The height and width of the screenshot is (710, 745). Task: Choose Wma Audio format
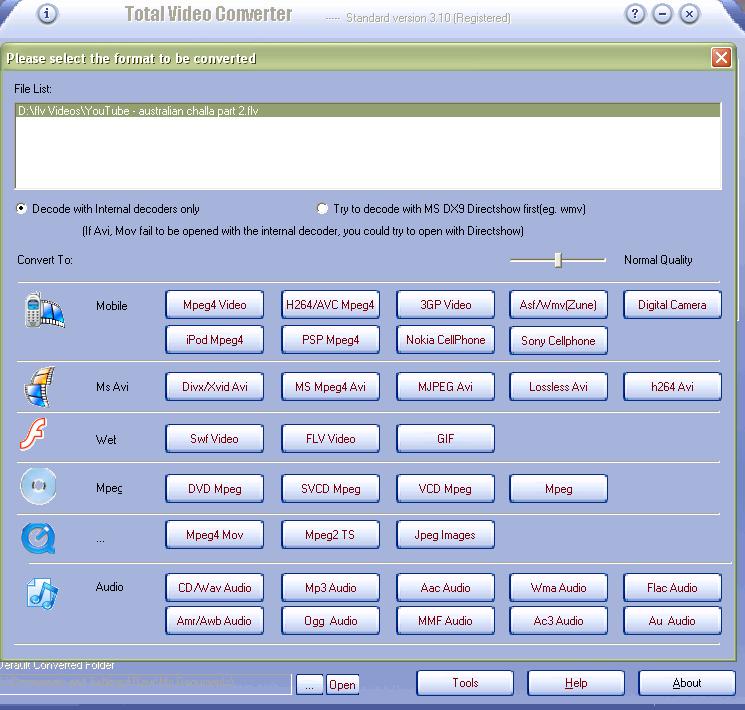coord(558,587)
